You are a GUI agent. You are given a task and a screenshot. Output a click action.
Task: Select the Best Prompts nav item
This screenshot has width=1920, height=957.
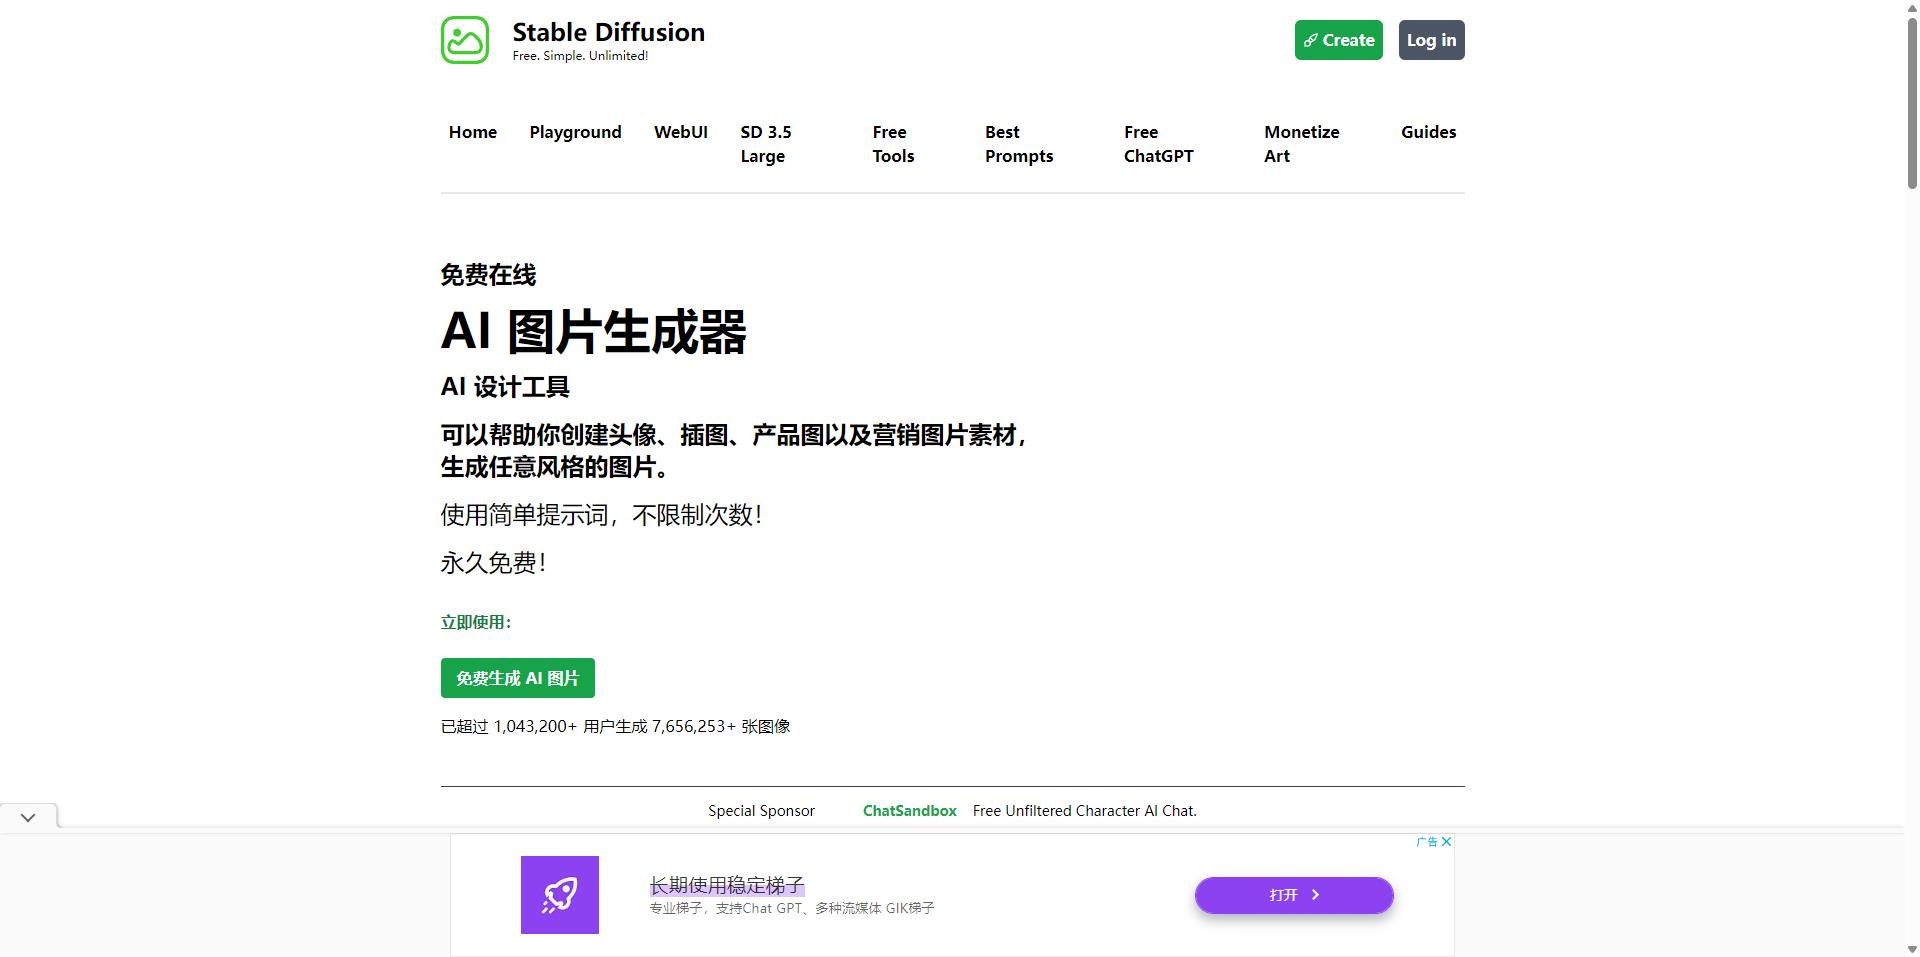pyautogui.click(x=1019, y=144)
